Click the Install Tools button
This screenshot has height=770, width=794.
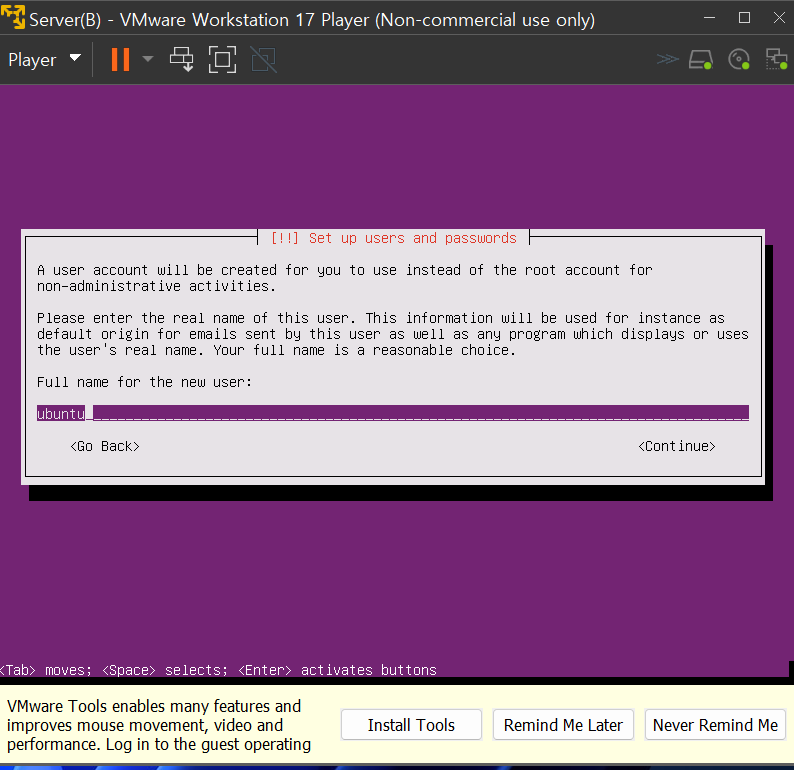[411, 724]
